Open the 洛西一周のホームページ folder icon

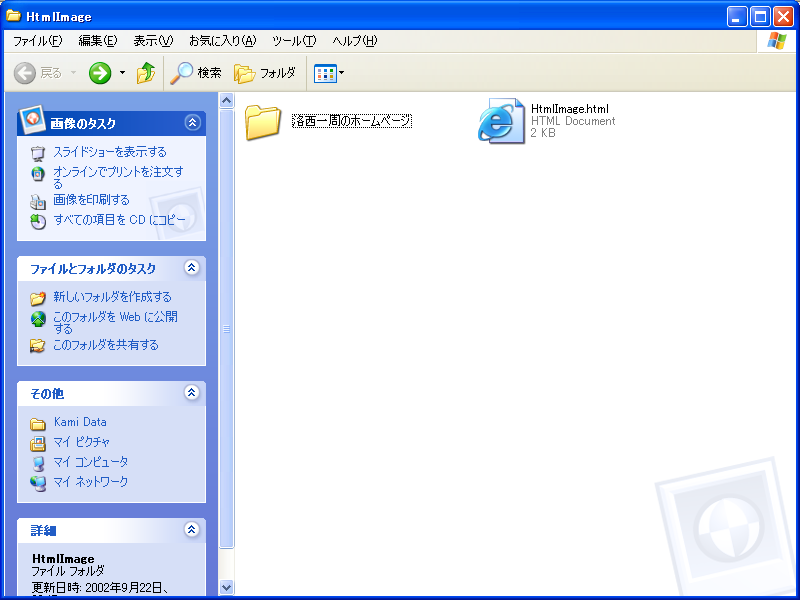coord(263,121)
